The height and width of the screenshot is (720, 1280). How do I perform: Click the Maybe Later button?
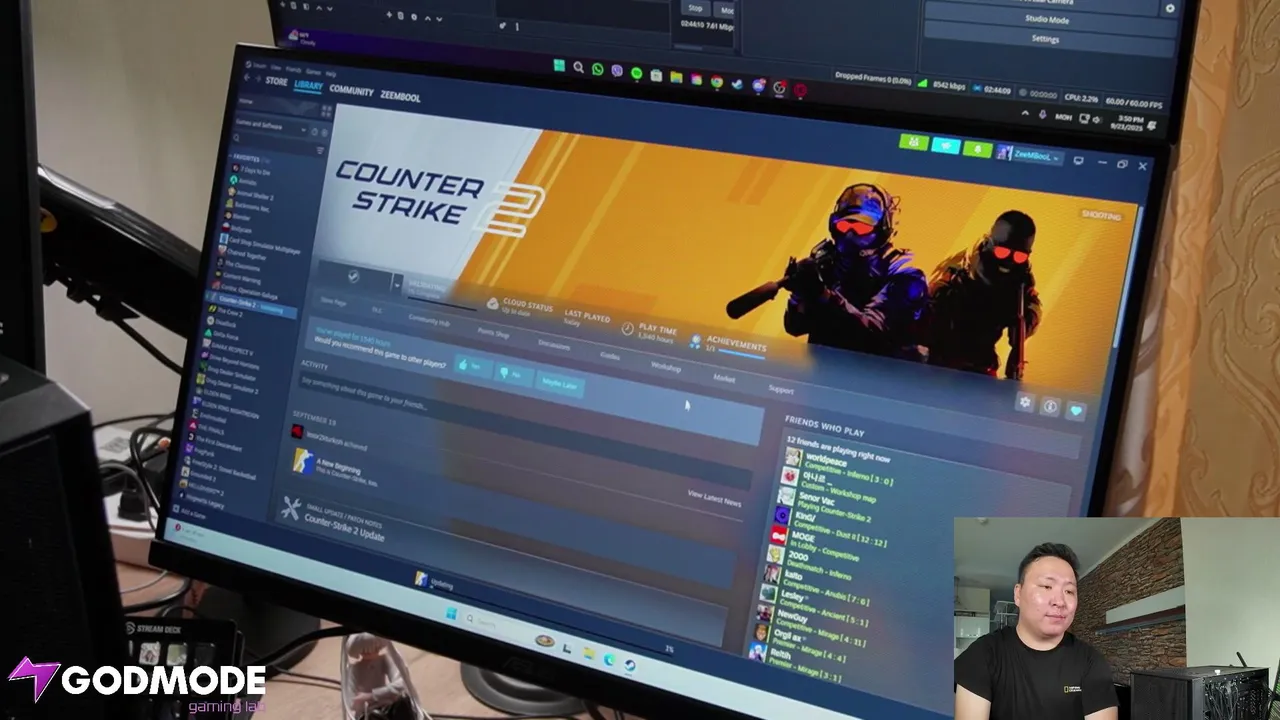coord(558,384)
